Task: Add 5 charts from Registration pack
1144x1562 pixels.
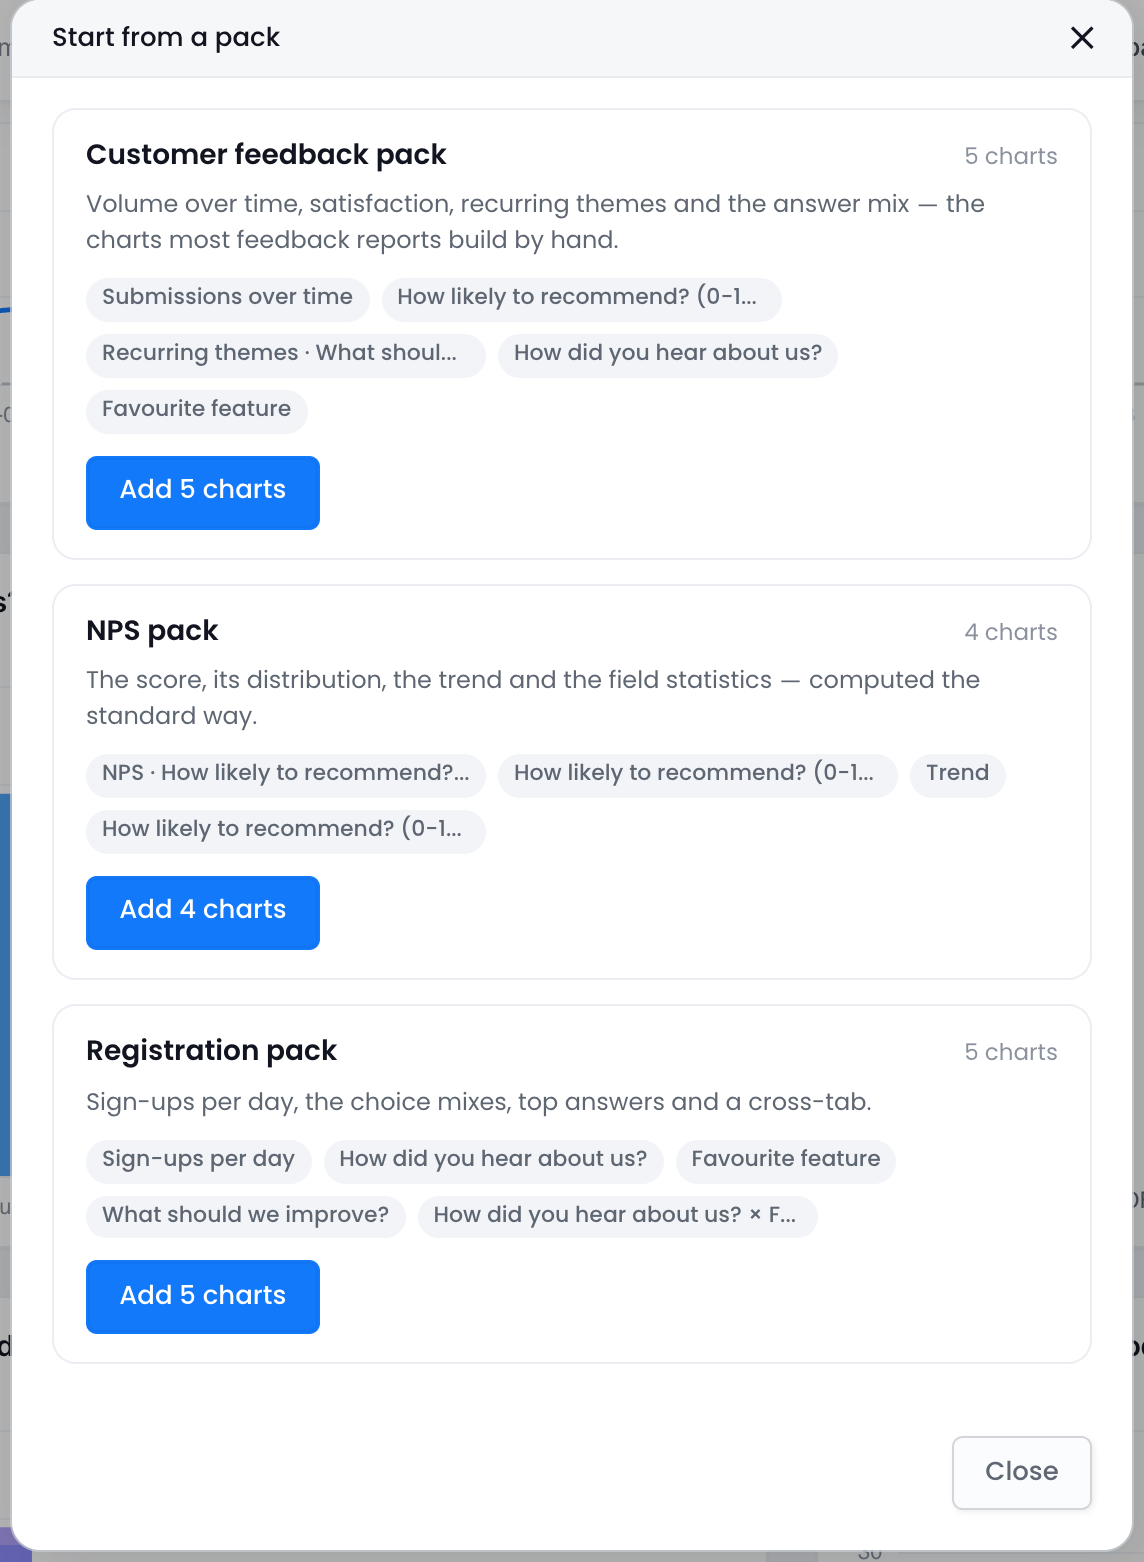Action: 203,1297
